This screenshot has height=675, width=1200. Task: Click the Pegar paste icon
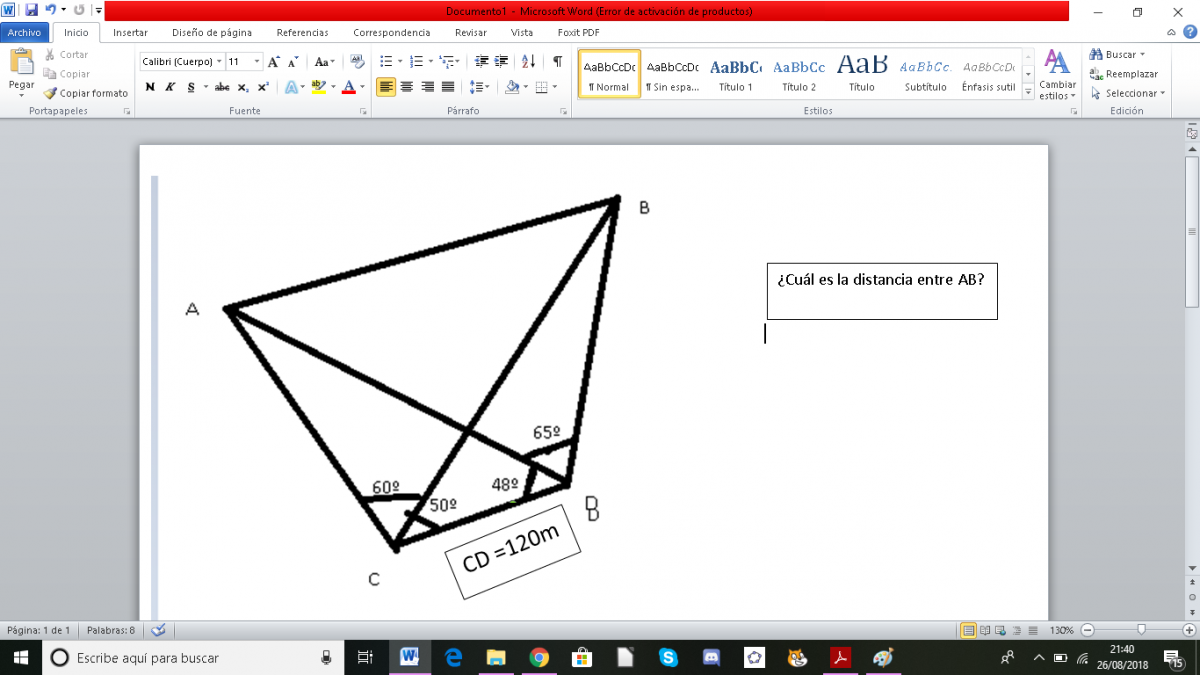tap(21, 64)
